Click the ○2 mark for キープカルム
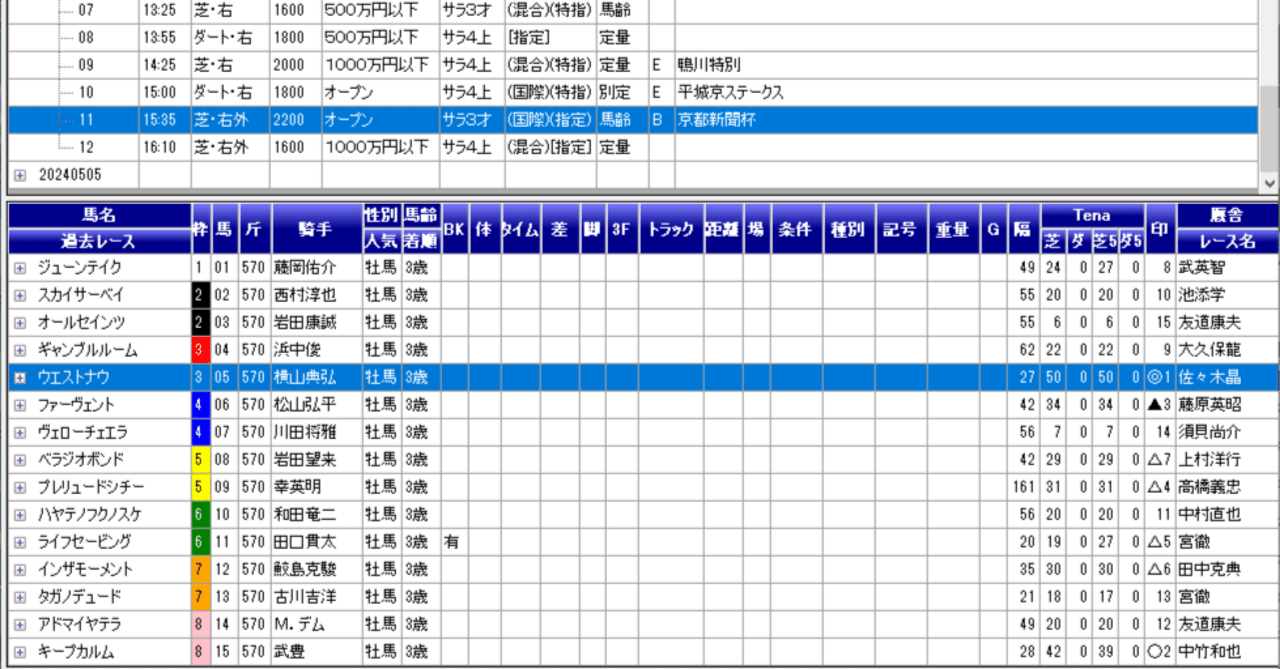1280x669 pixels. click(1160, 651)
